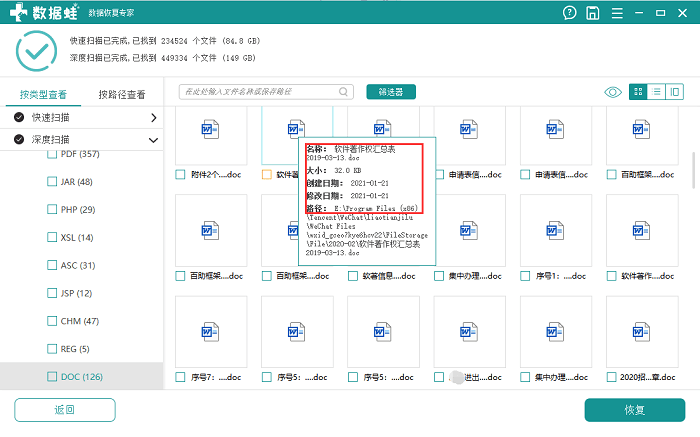The image size is (700, 437).
Task: Check the XSL (14) type checkbox
Action: (52, 237)
